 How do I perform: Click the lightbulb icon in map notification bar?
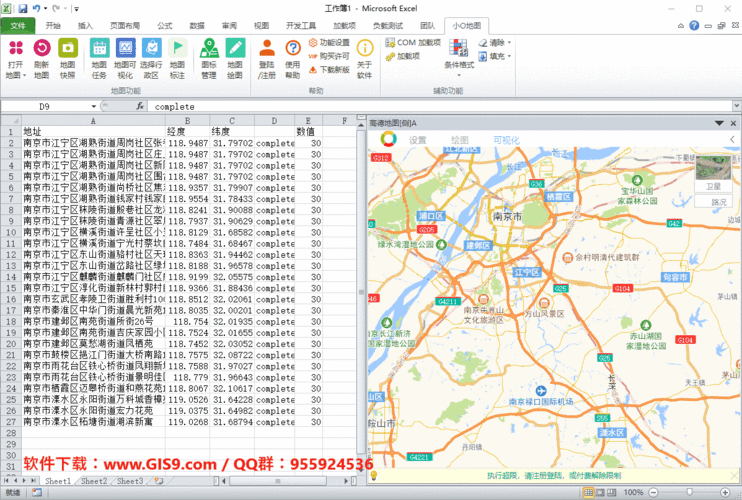pos(373,475)
